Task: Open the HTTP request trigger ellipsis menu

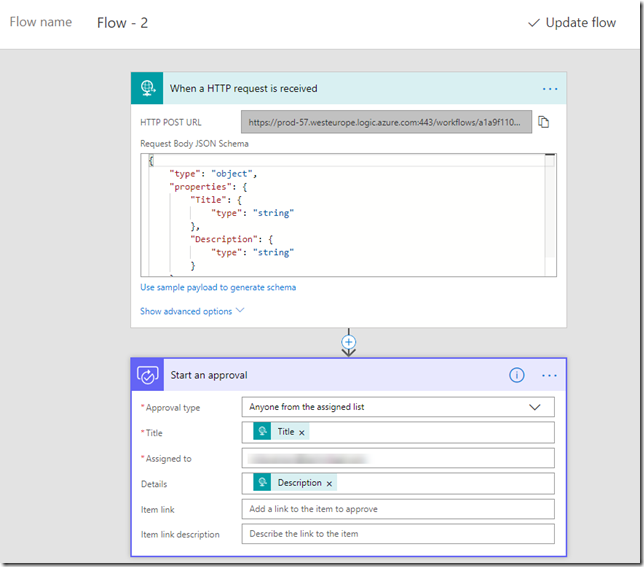Action: point(550,89)
